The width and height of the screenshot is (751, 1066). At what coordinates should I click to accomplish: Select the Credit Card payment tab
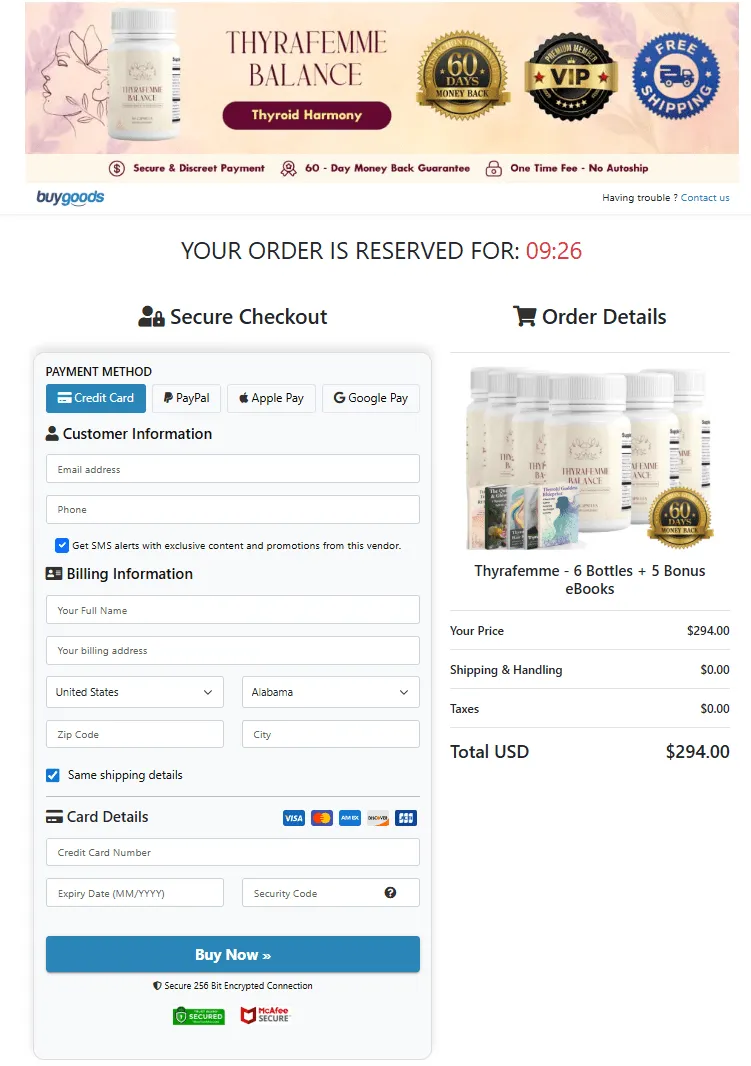click(x=96, y=398)
